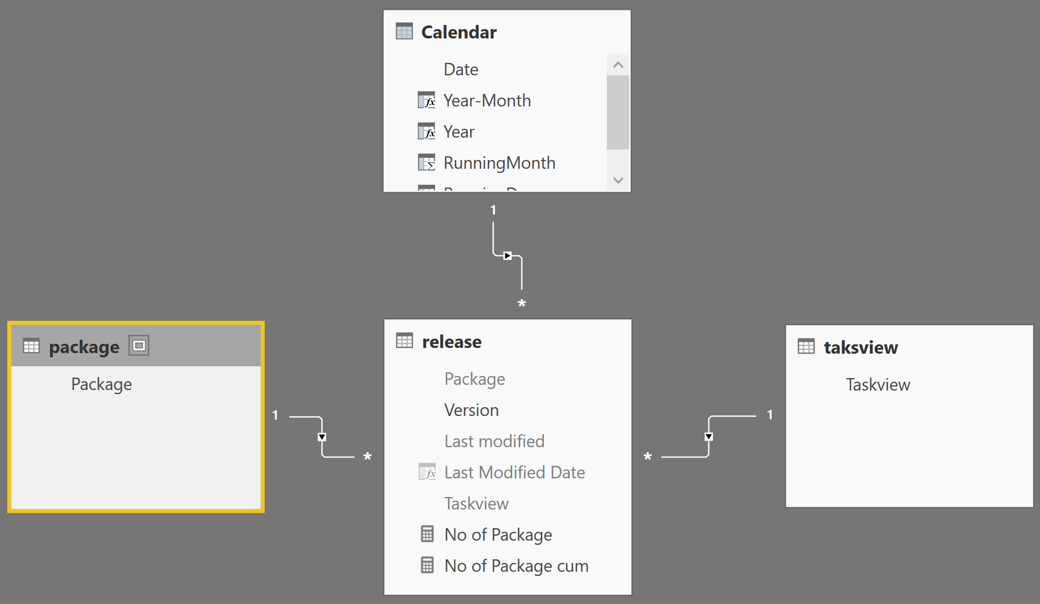This screenshot has width=1040, height=604.
Task: Click the Last Modified Date column icon
Action: pyautogui.click(x=427, y=472)
